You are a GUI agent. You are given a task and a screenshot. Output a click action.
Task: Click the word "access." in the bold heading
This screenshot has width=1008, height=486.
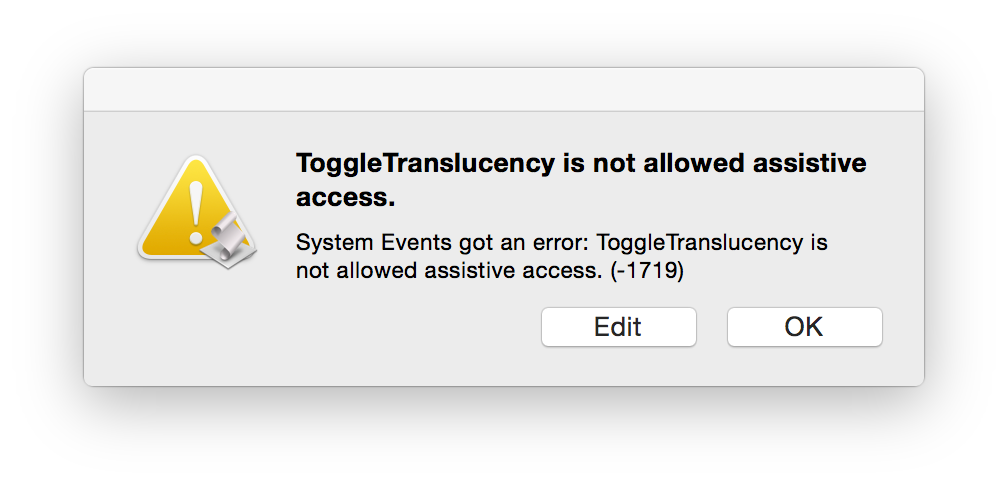coord(345,199)
